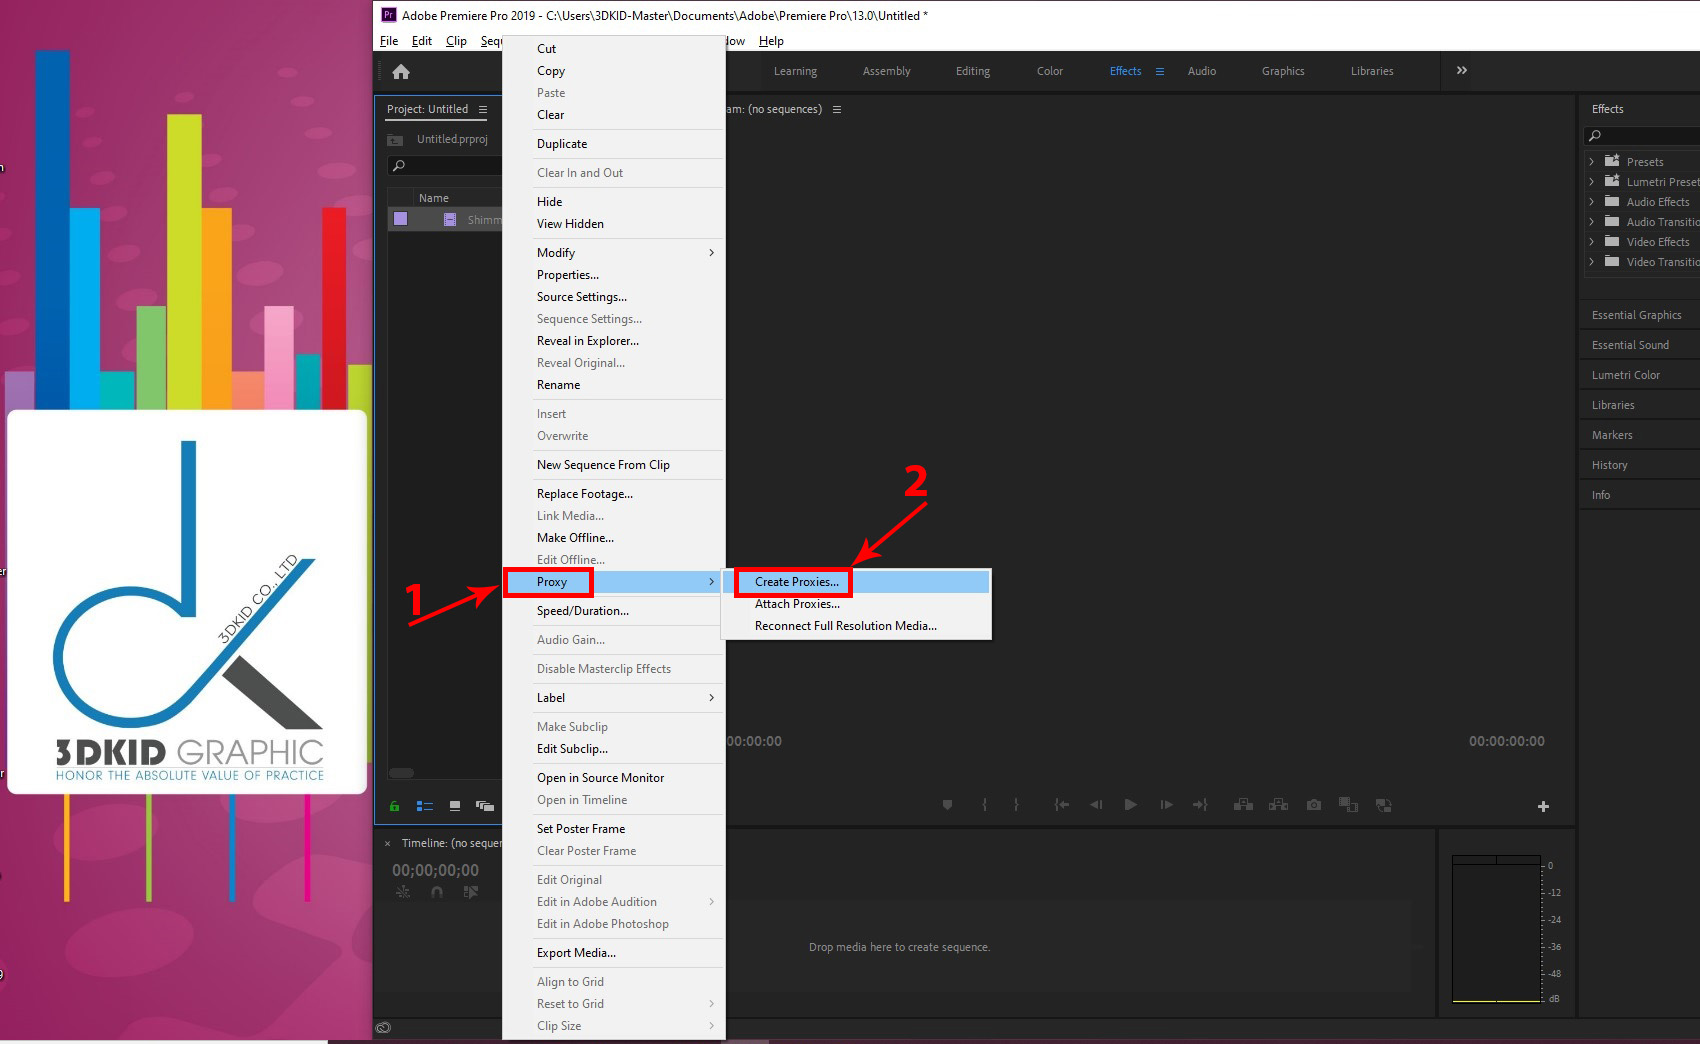Click the violet label swatch of the clip
Viewport: 1700px width, 1044px height.
click(401, 219)
